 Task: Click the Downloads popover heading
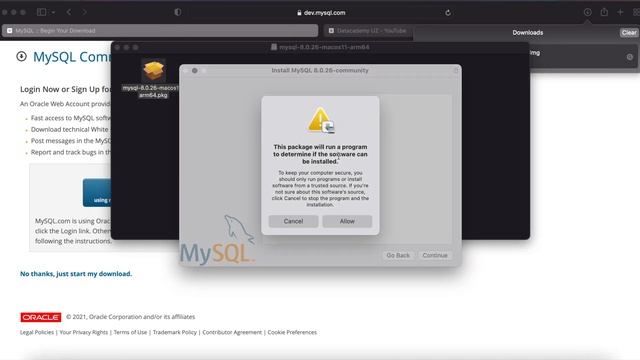coord(528,33)
